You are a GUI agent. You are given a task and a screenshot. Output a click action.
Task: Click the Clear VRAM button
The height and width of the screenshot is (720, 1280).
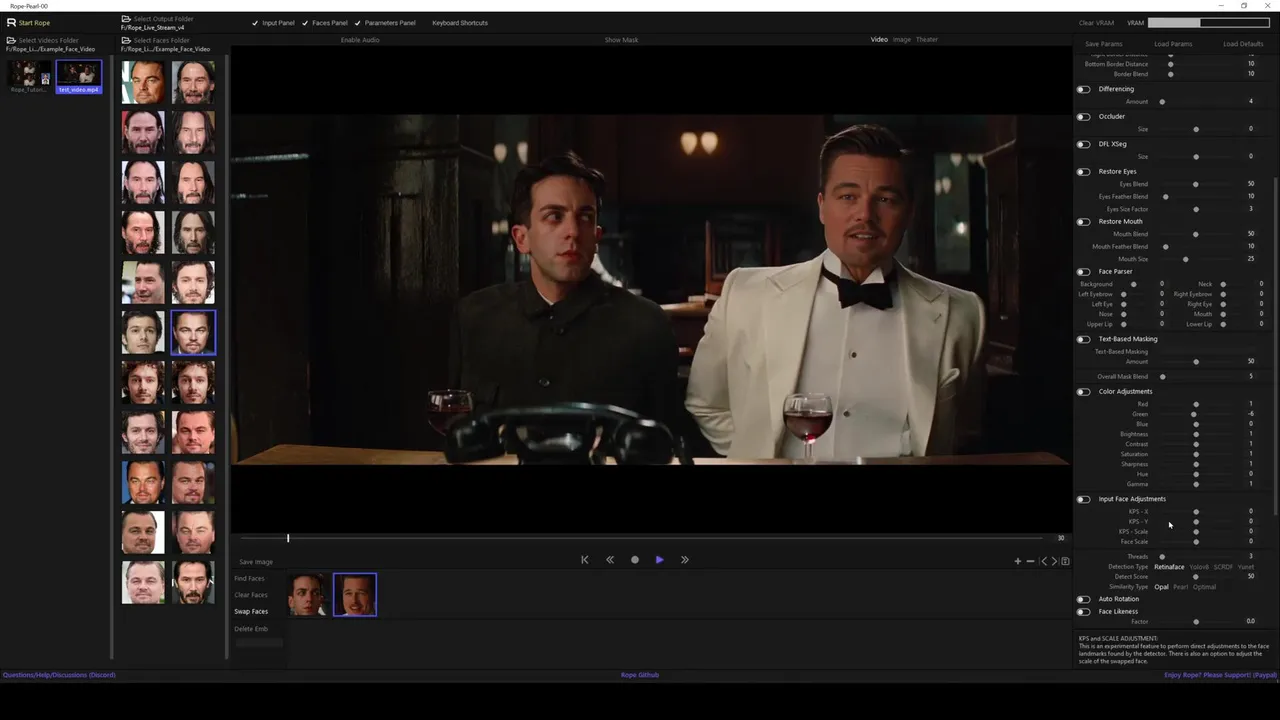pyautogui.click(x=1096, y=23)
